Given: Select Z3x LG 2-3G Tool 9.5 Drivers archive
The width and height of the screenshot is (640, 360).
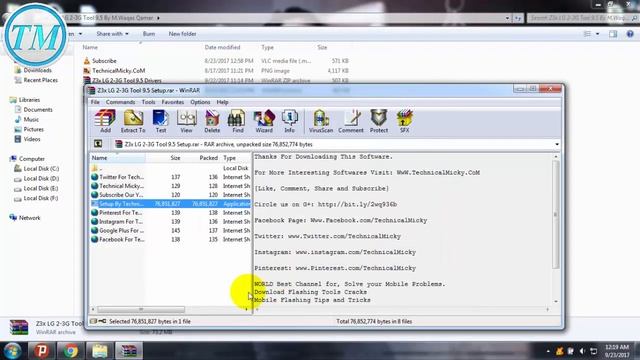Looking at the screenshot, I should point(127,80).
